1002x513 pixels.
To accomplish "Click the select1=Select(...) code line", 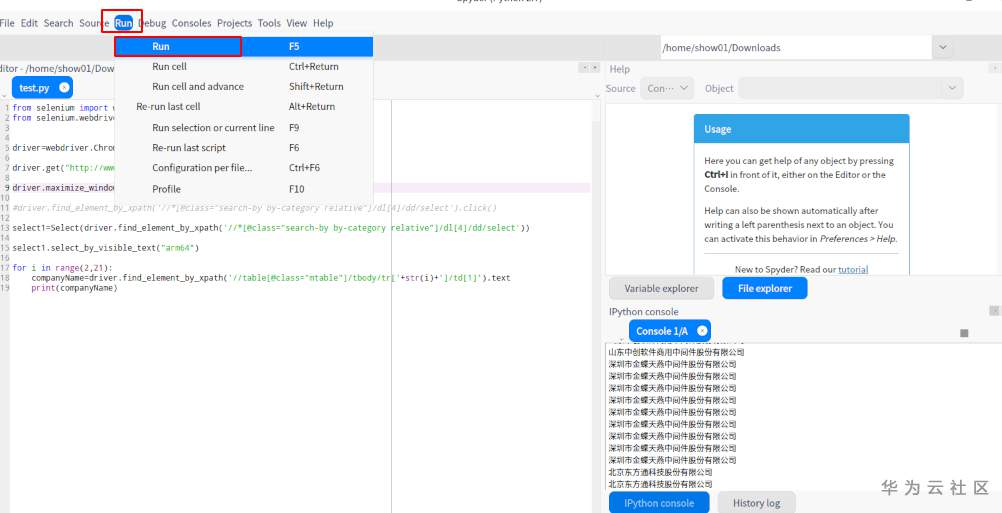I will 271,228.
